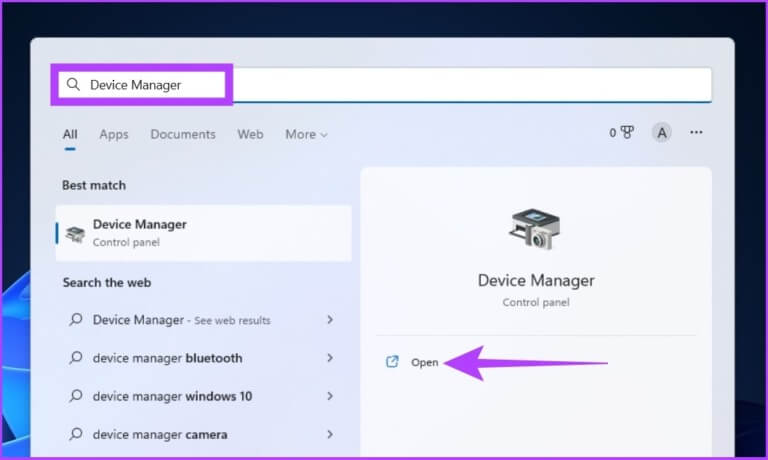Image resolution: width=768 pixels, height=460 pixels.
Task: Expand chevron for Device Manager web results
Action: pyautogui.click(x=330, y=320)
